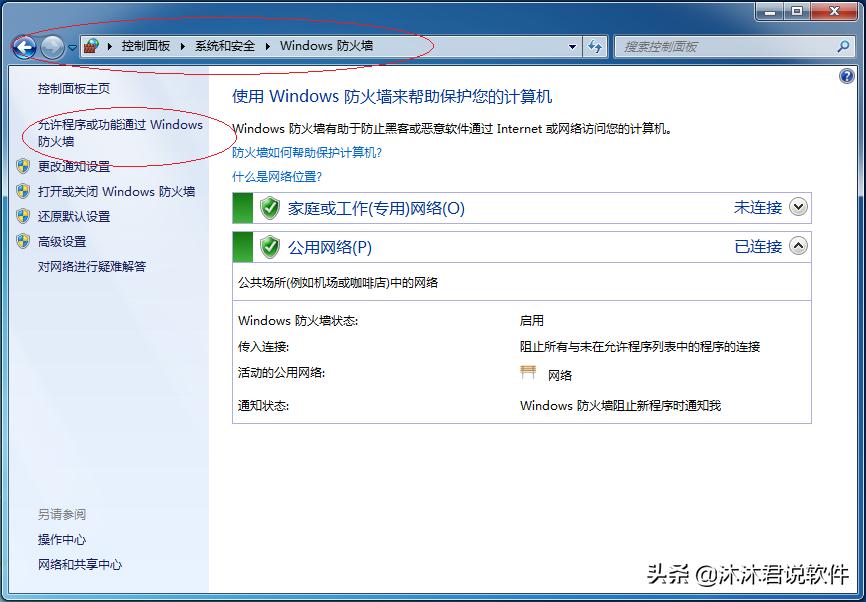866x602 pixels.
Task: Expand the 家庭或工作(专用)网络 section
Action: point(797,207)
